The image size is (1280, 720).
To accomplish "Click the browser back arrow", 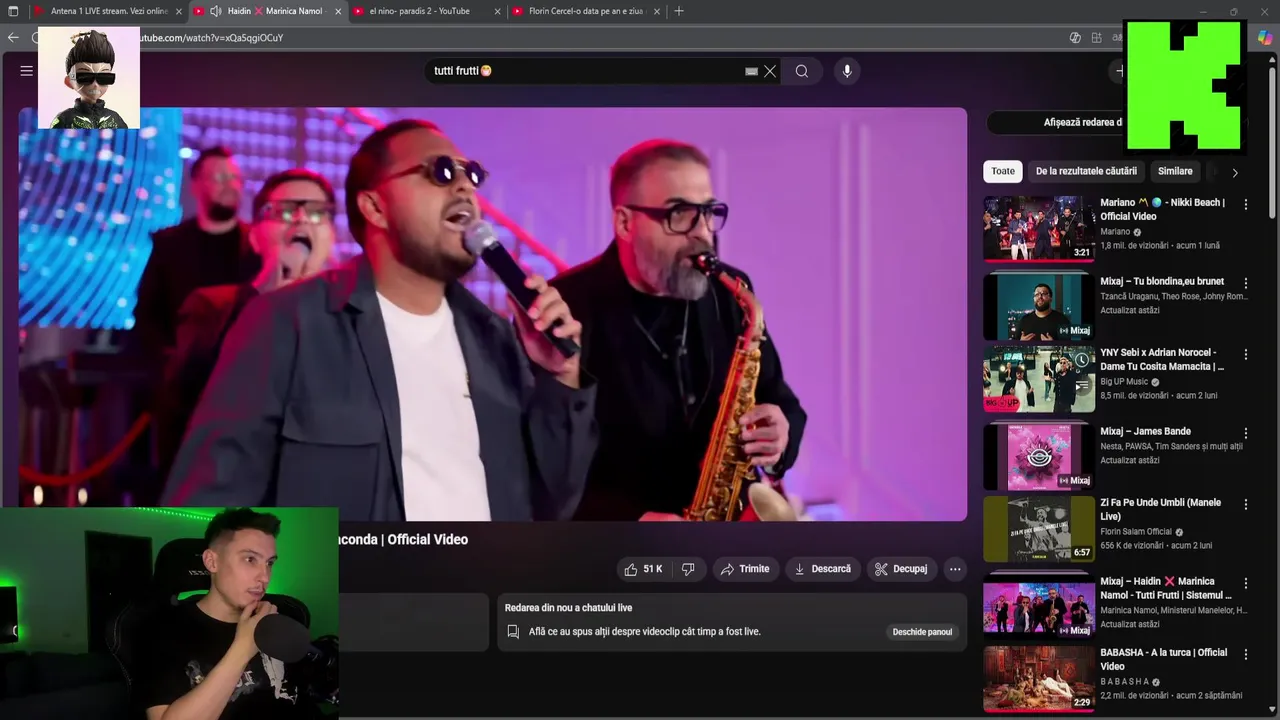I will [x=13, y=37].
